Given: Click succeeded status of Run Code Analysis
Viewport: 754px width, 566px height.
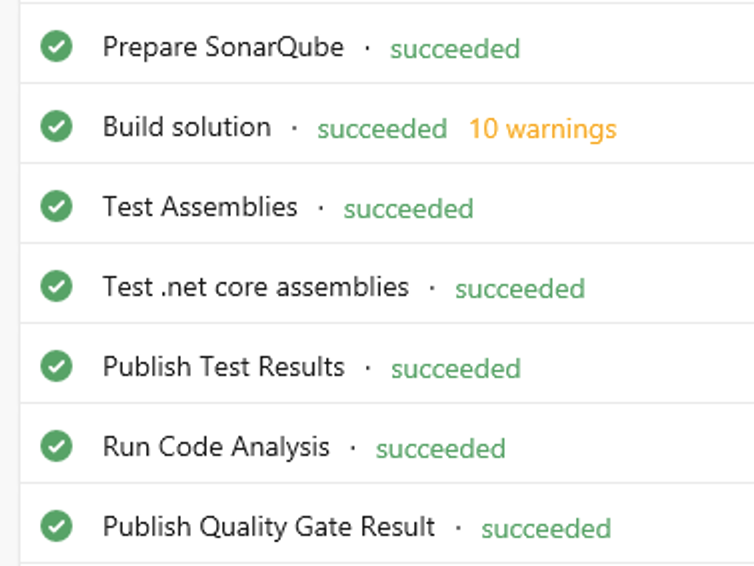Looking at the screenshot, I should tap(440, 449).
